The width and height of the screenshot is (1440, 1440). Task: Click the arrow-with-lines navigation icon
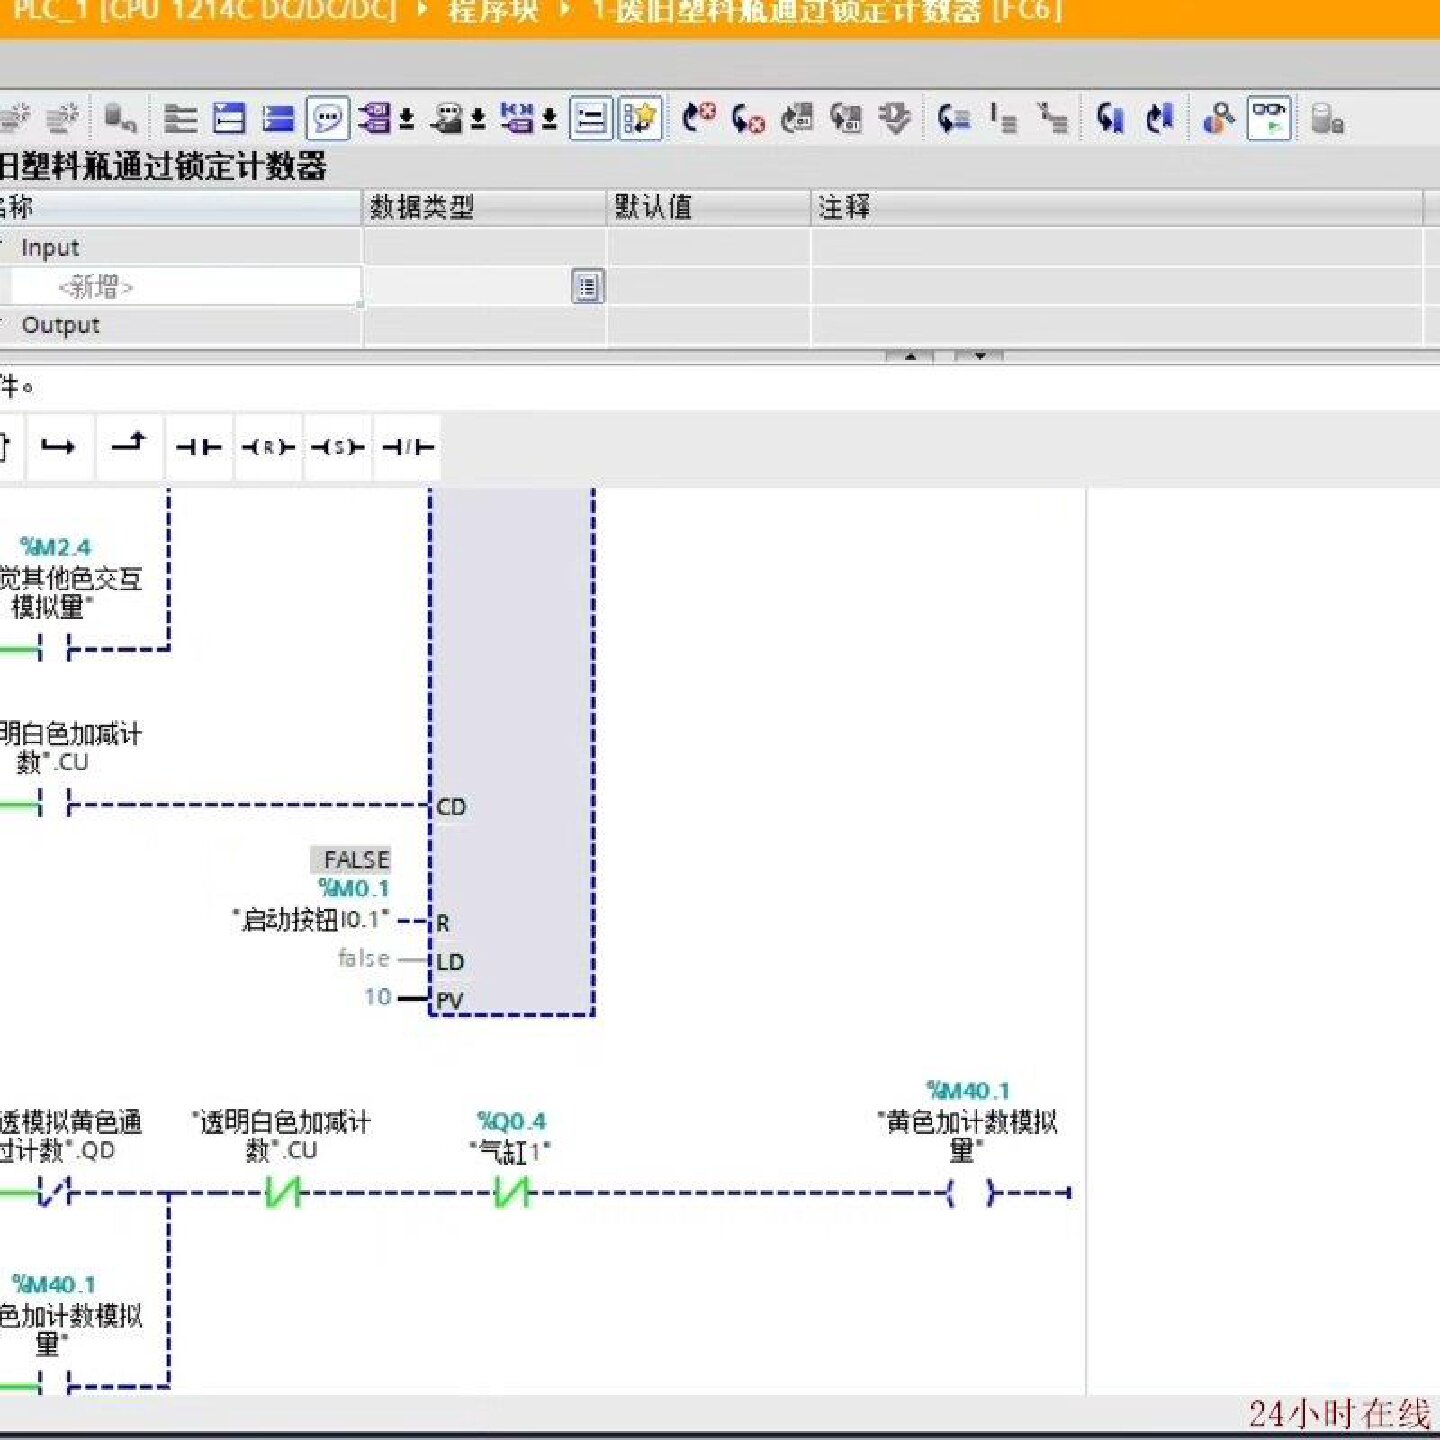(x=954, y=119)
